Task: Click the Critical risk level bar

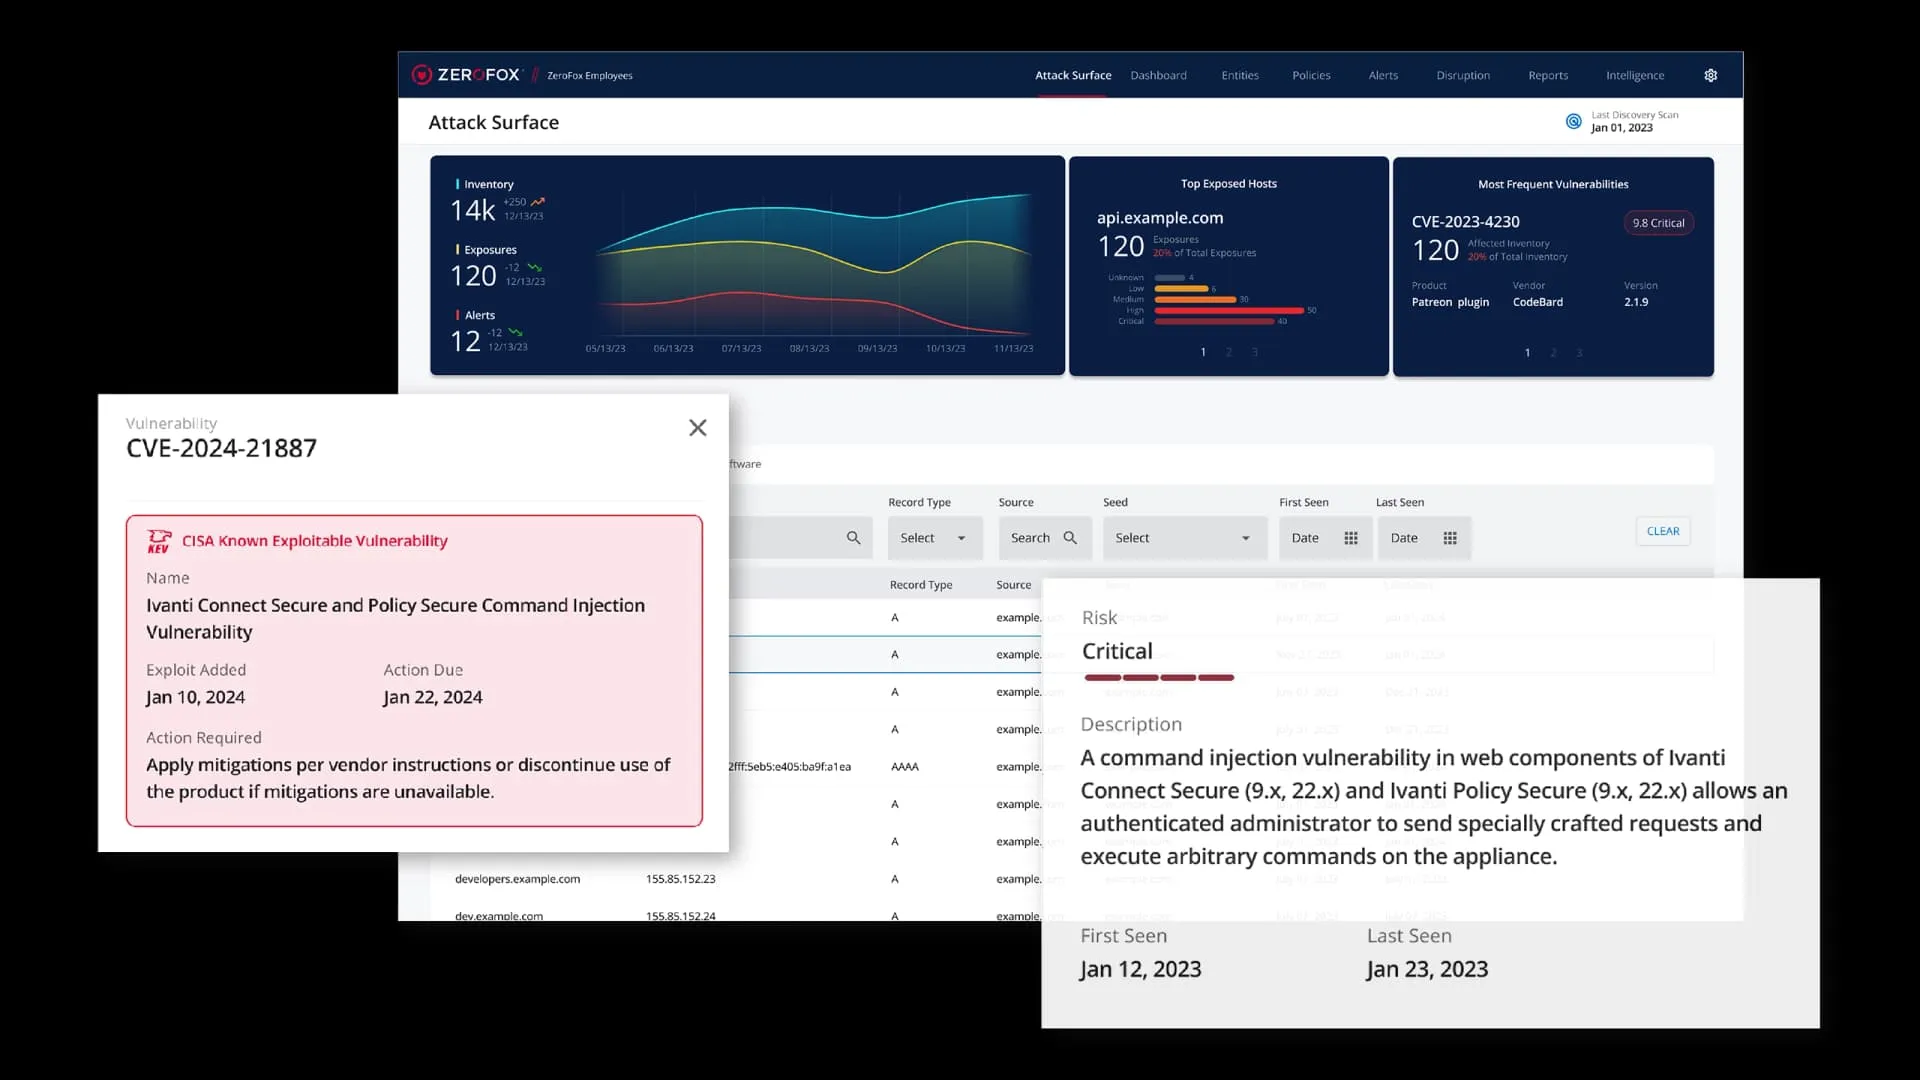Action: pyautogui.click(x=1158, y=678)
